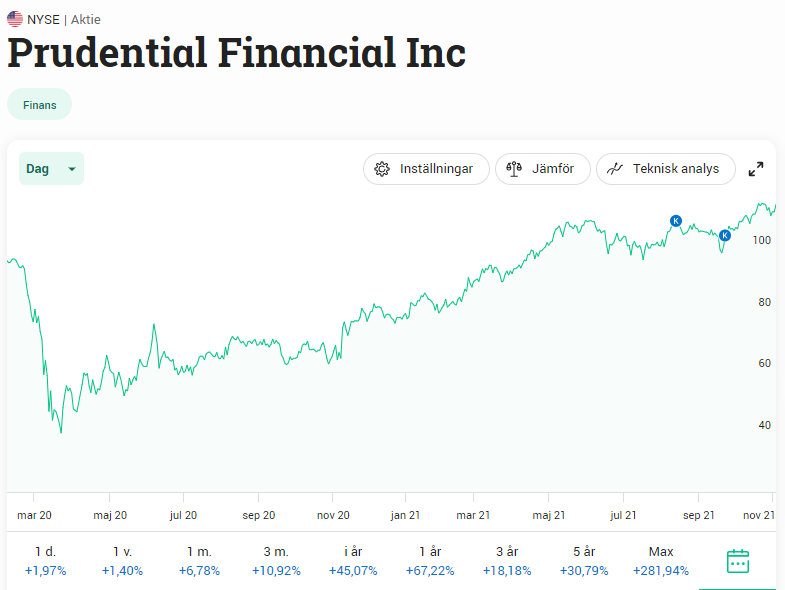The height and width of the screenshot is (590, 785).
Task: Click the Dag dropdown arrow
Action: click(x=72, y=169)
